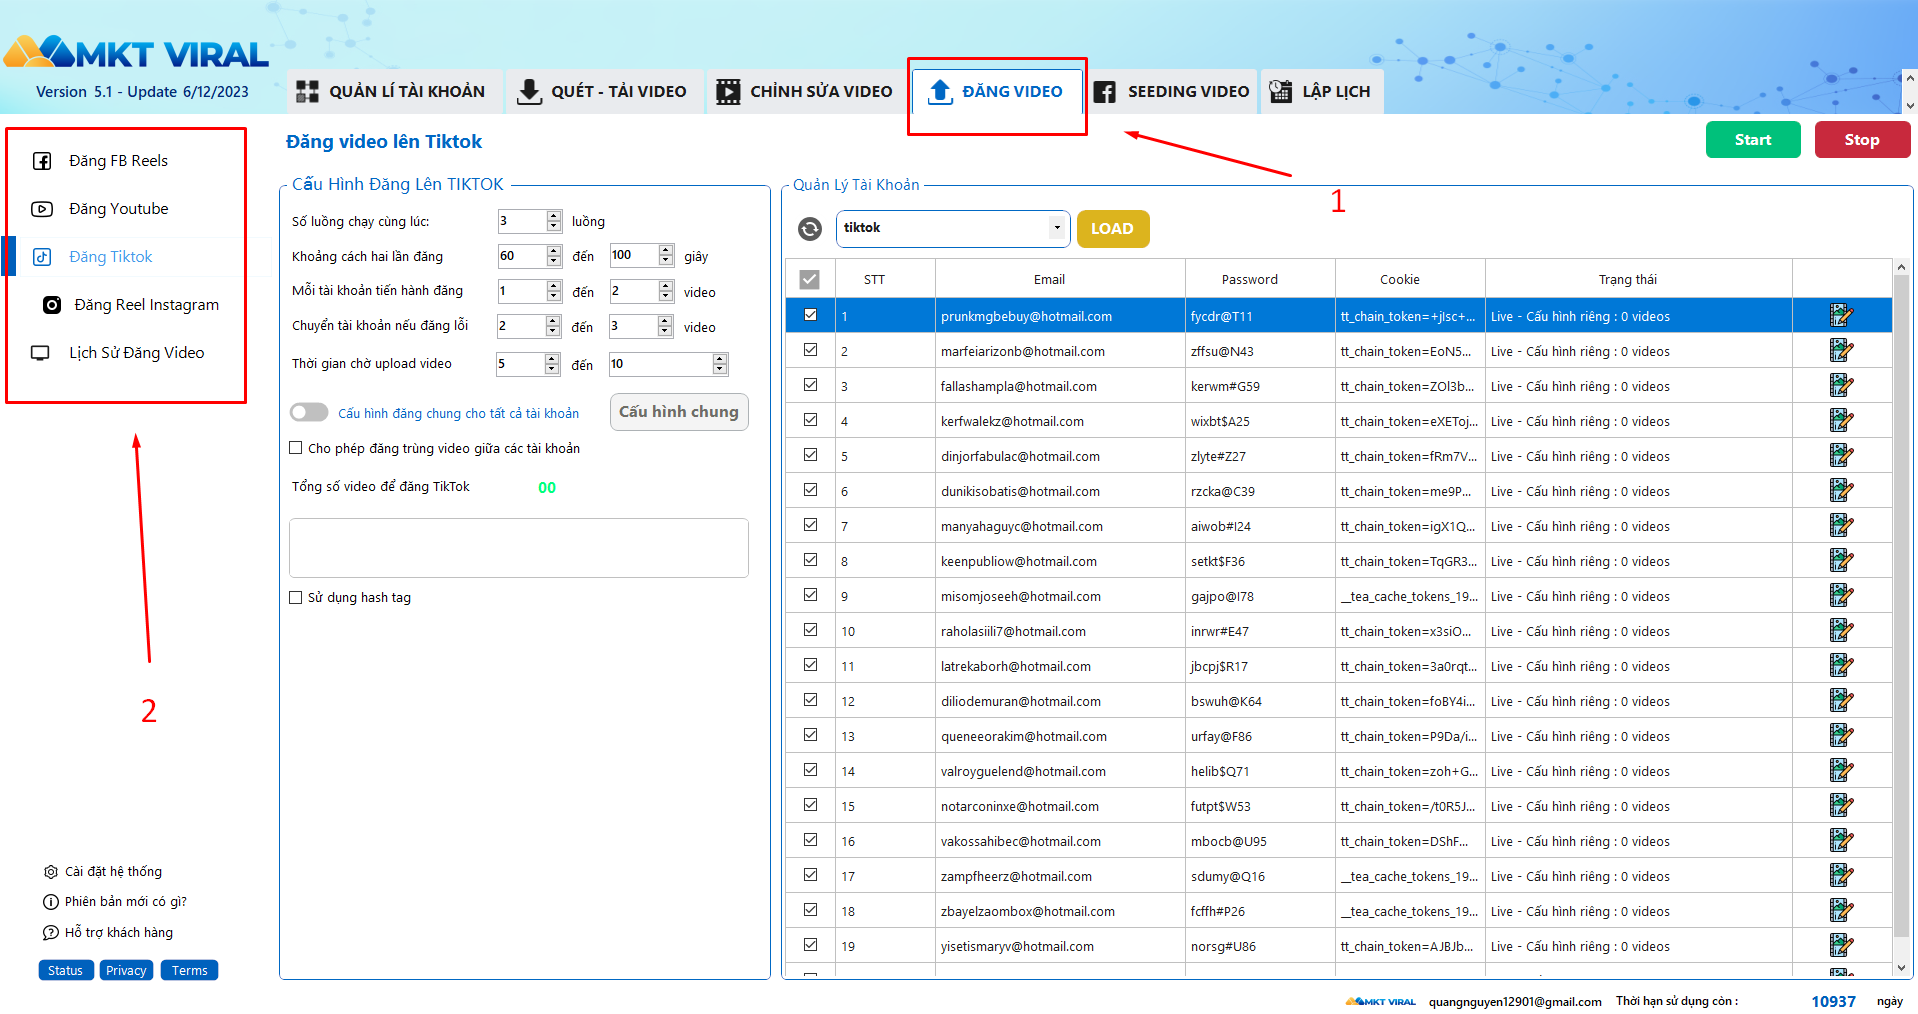Click the edit icon in valroyguelend@hotmail.com row
This screenshot has width=1918, height=1014.
[1841, 771]
